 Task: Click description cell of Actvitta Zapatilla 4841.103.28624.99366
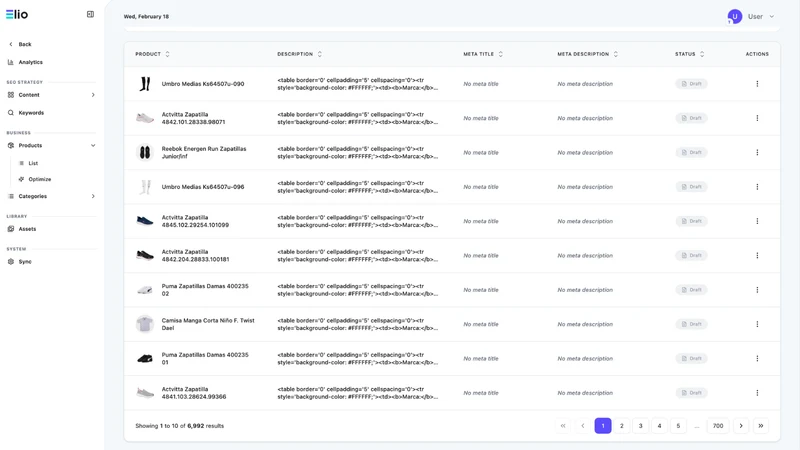point(358,393)
